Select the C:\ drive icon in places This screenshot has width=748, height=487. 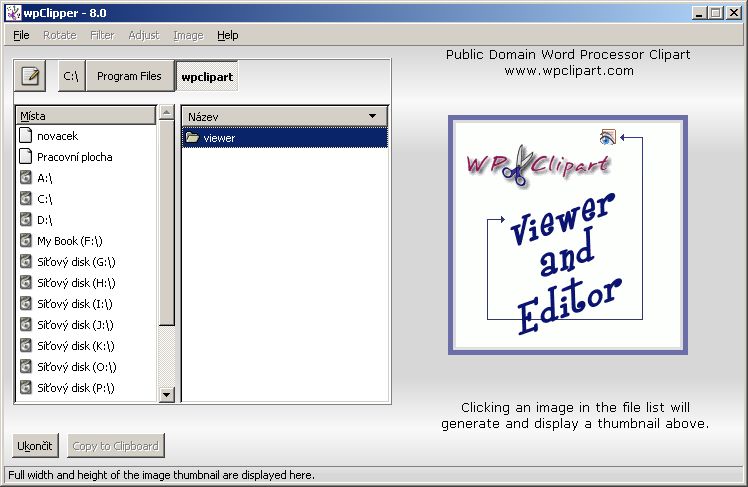(26, 199)
